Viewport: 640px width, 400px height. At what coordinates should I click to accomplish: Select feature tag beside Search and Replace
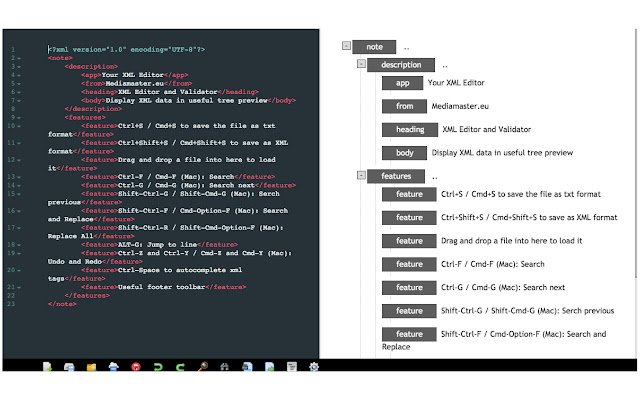409,334
